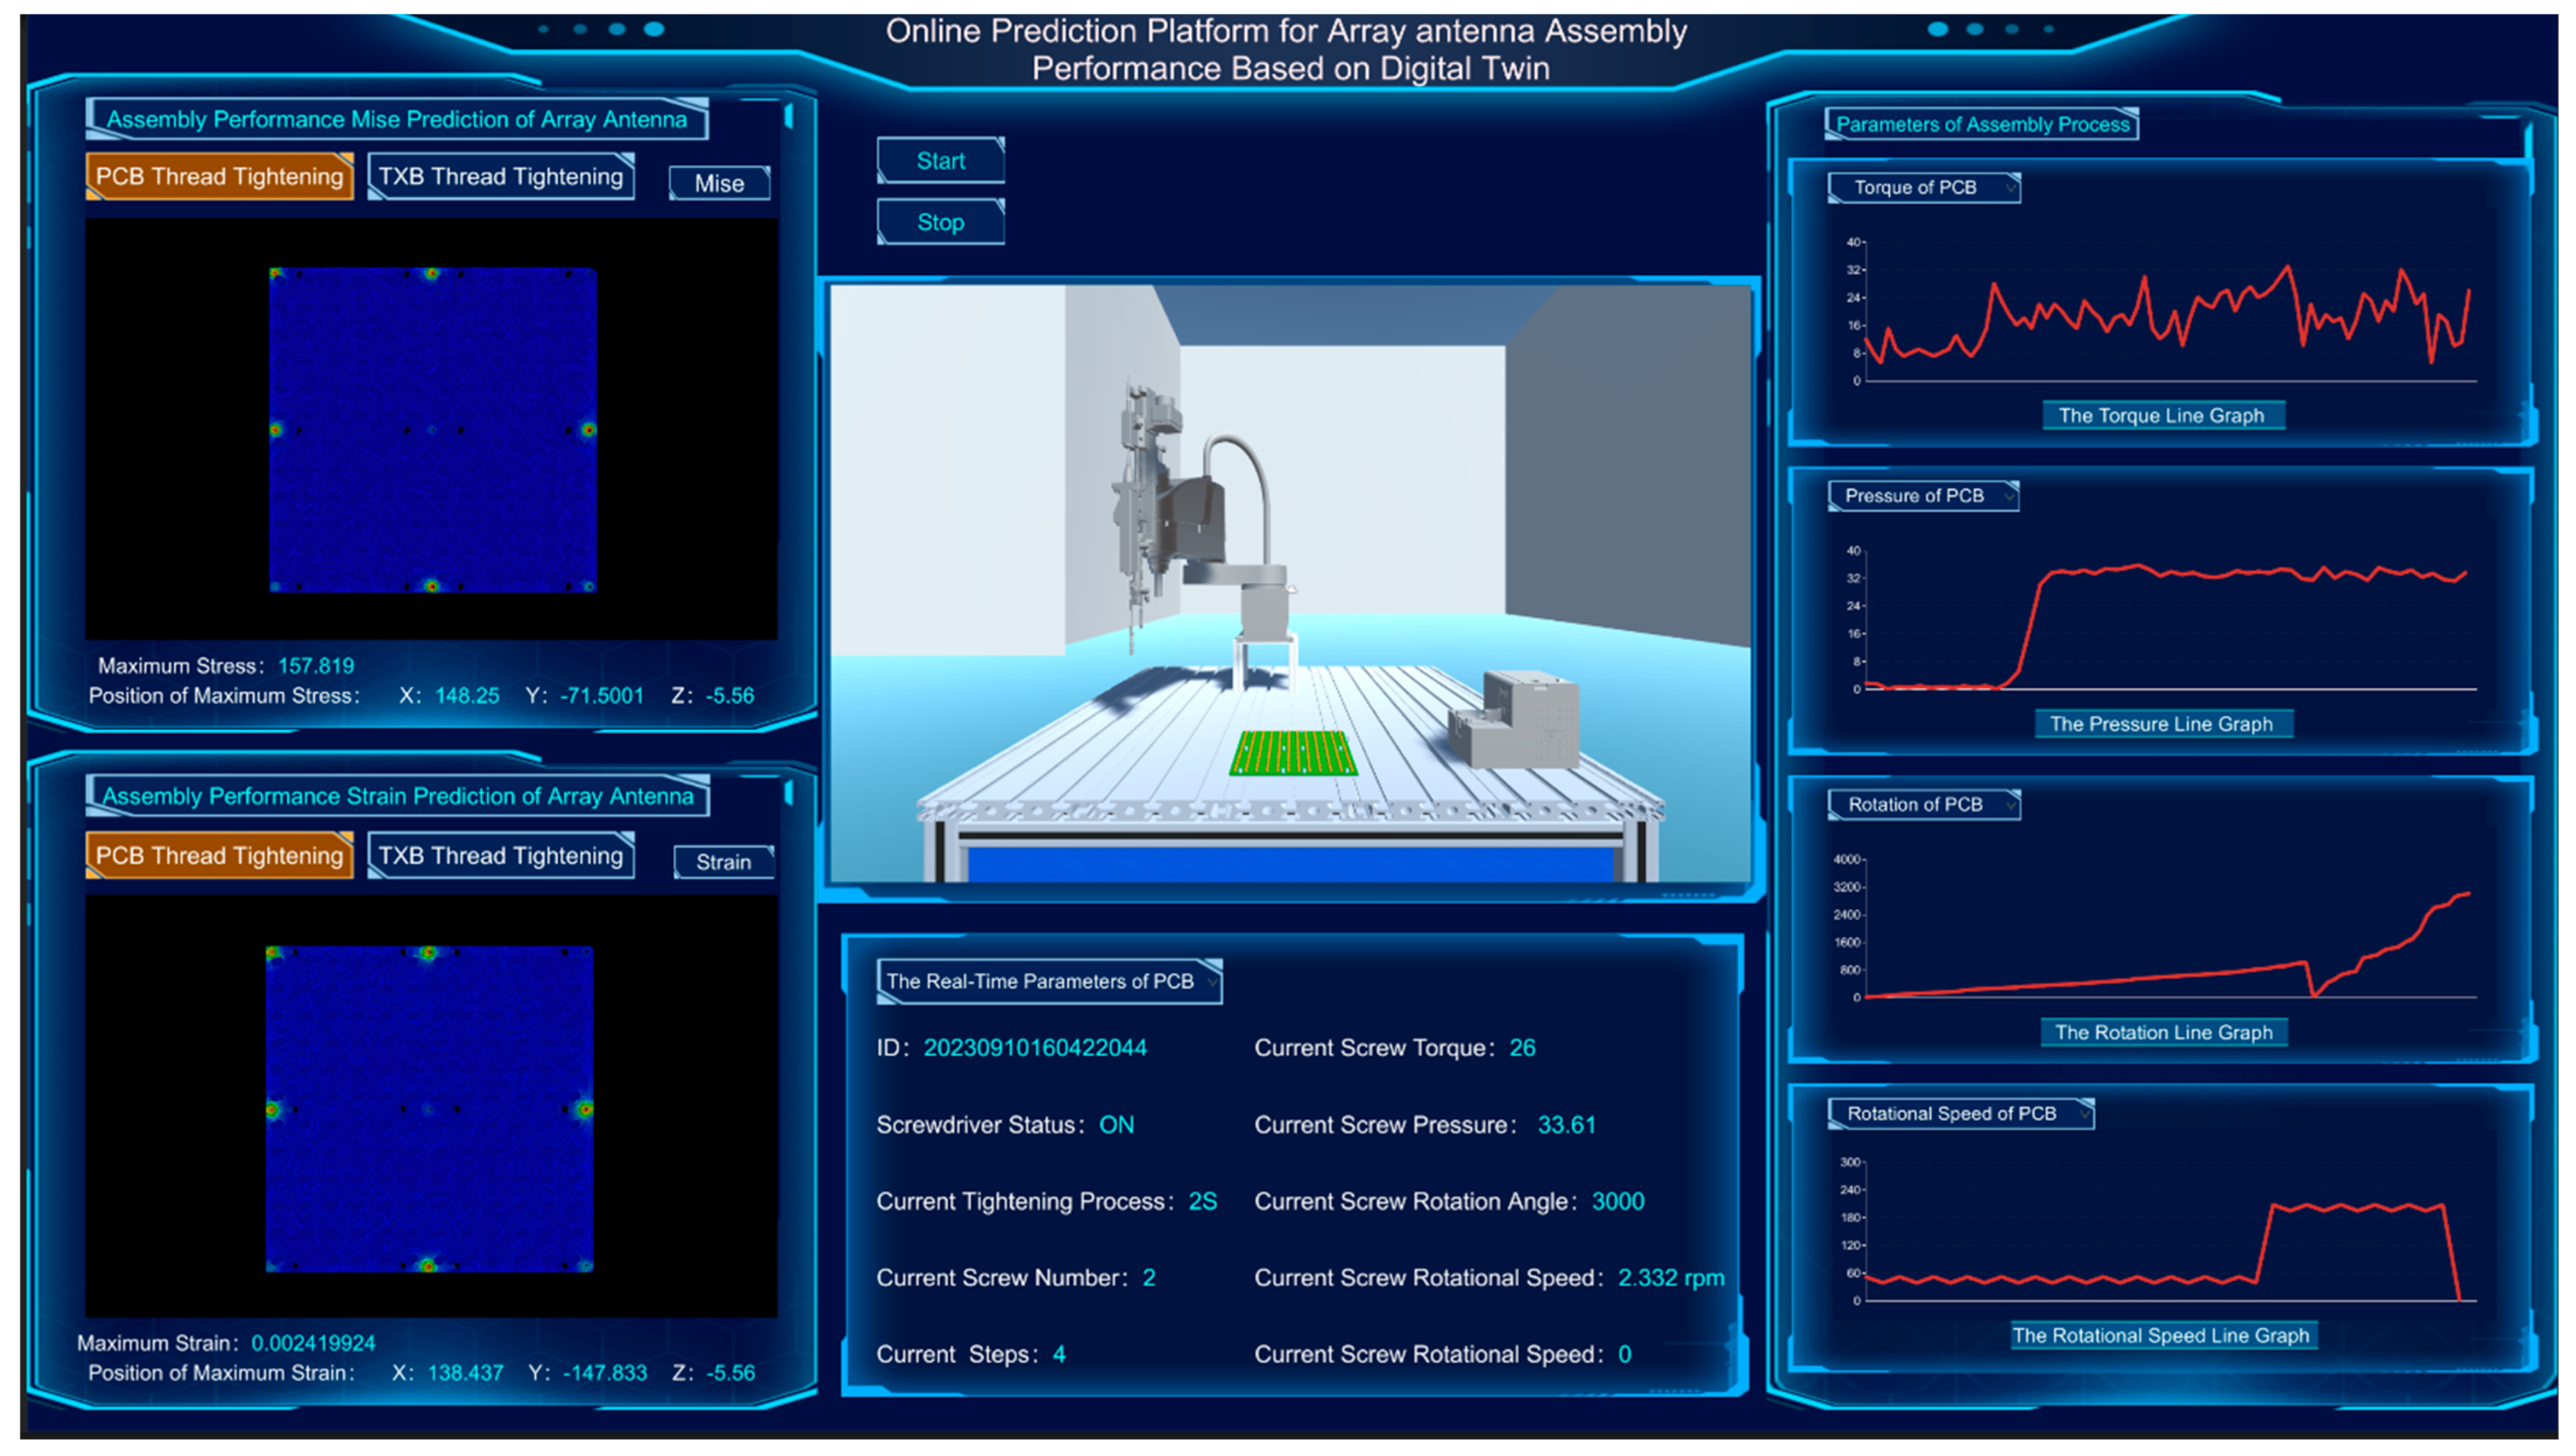This screenshot has width=2576, height=1456.
Task: Switch to TXB Thread Tightening in Mise panel
Action: click(x=501, y=177)
